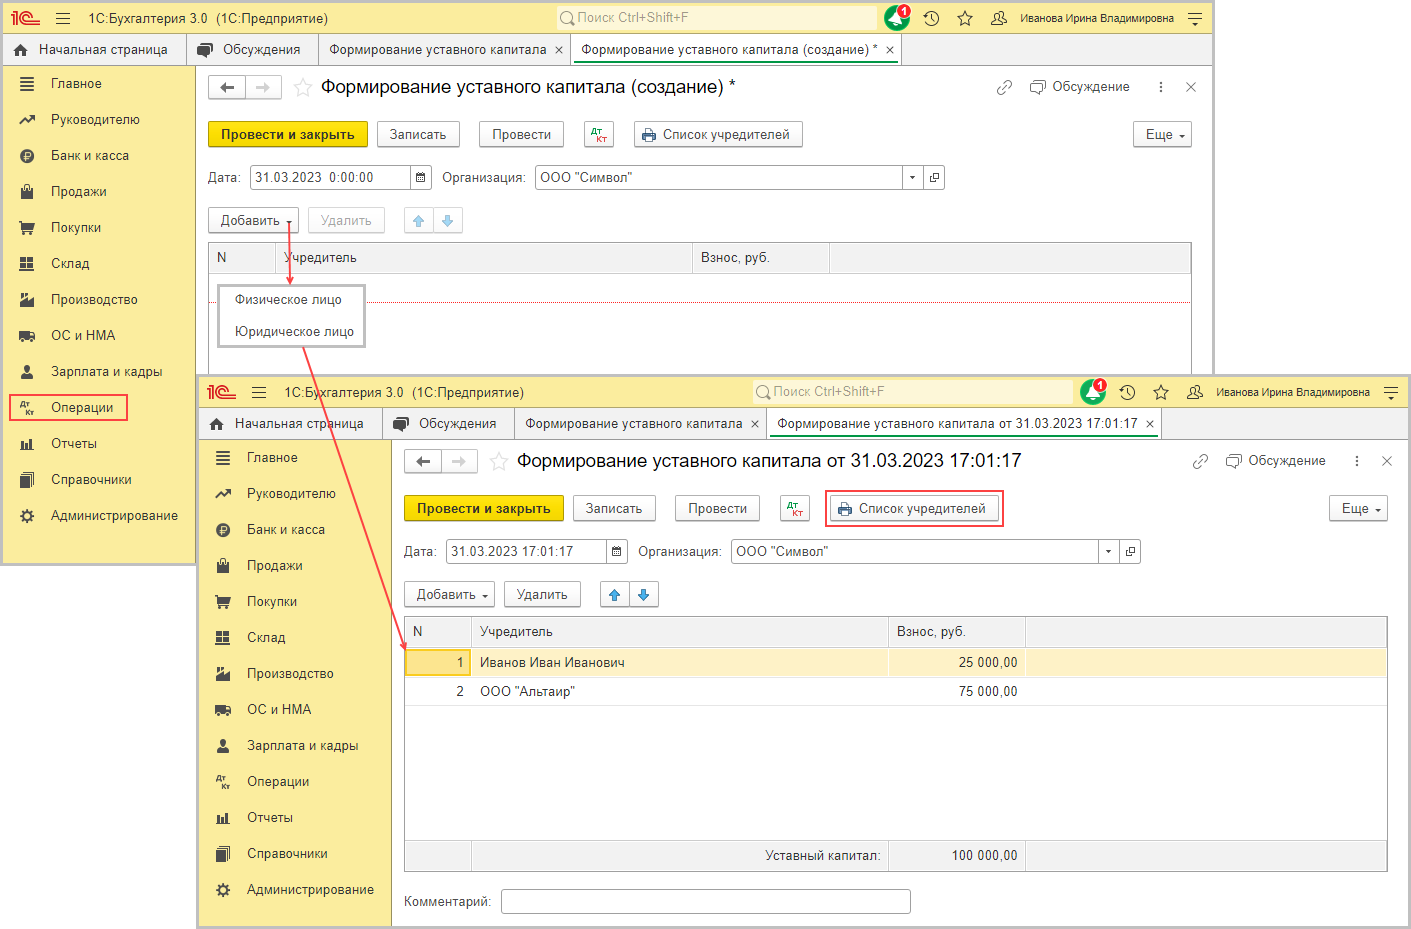Open Операции section in back window sidebar
Image resolution: width=1411 pixels, height=929 pixels.
click(69, 408)
